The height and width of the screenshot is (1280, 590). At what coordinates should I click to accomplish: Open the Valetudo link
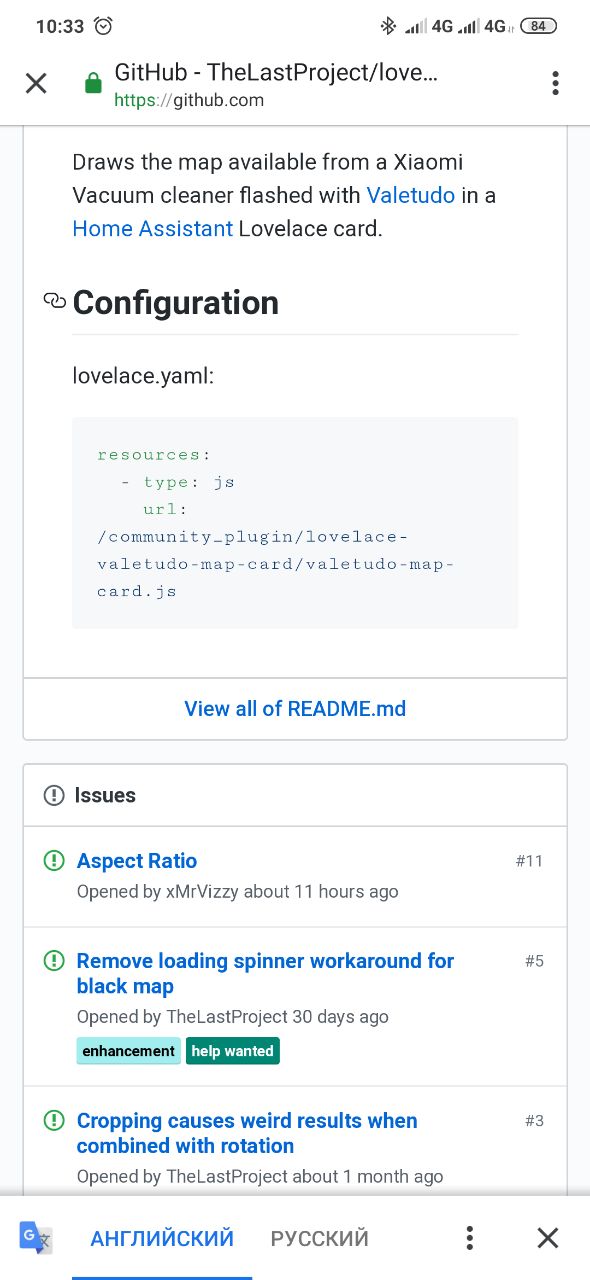pyautogui.click(x=411, y=195)
